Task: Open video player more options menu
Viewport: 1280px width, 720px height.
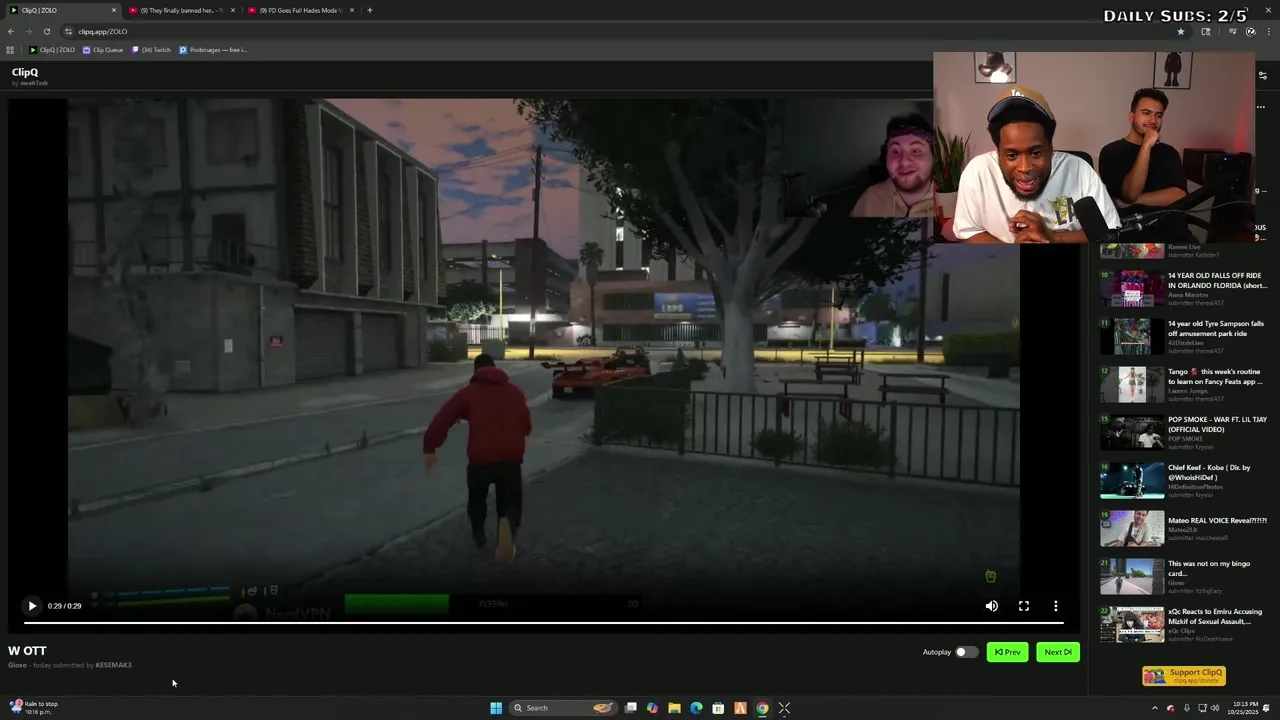Action: [1056, 606]
